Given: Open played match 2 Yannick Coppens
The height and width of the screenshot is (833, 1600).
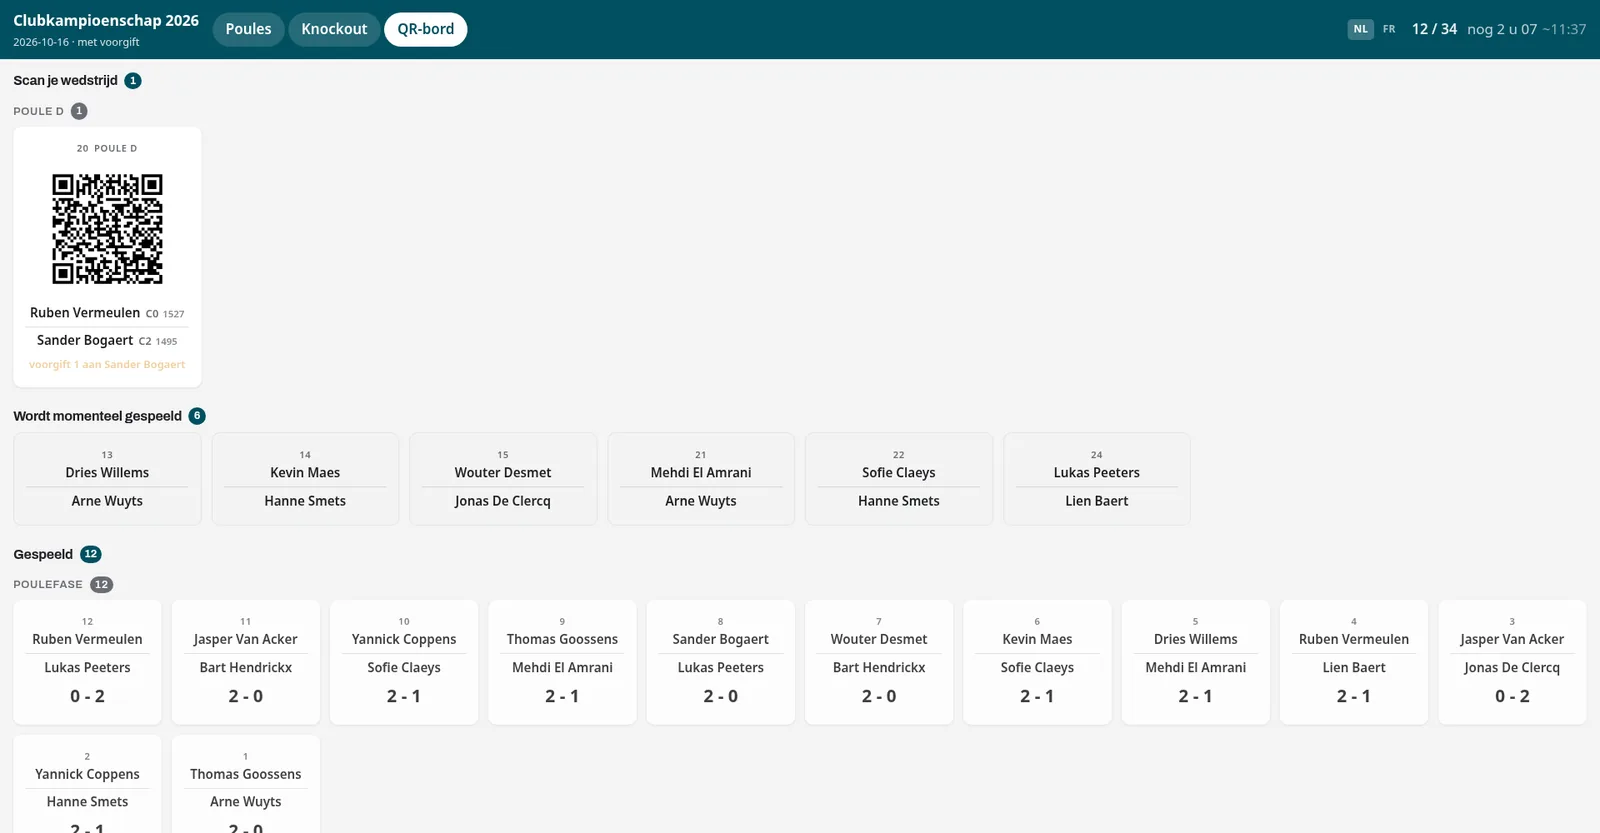Looking at the screenshot, I should tap(87, 785).
